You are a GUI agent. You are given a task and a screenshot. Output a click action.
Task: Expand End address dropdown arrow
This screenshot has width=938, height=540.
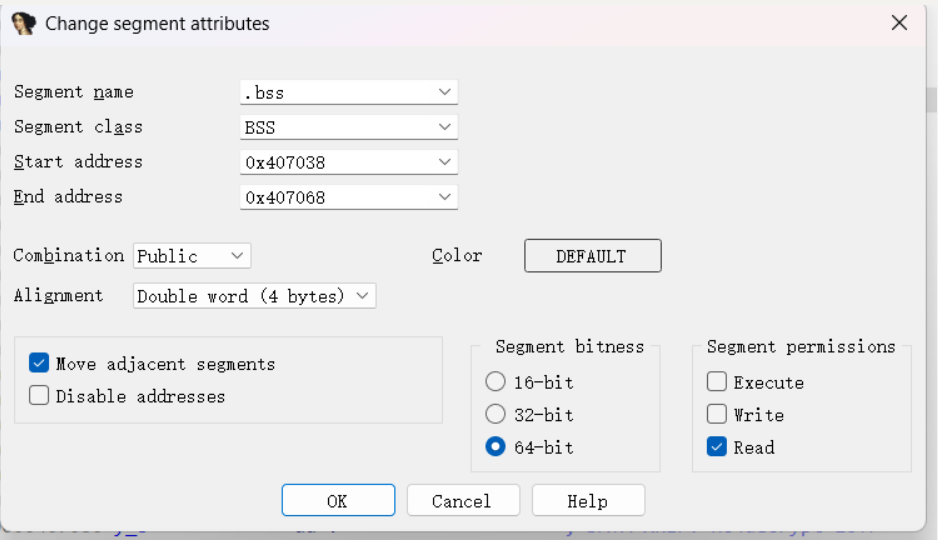click(444, 197)
